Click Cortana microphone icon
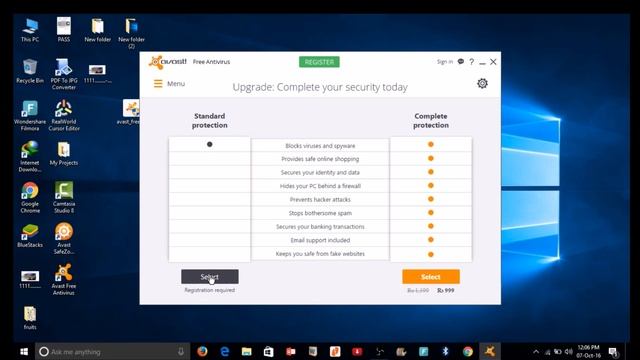The image size is (640, 360). pyautogui.click(x=181, y=351)
